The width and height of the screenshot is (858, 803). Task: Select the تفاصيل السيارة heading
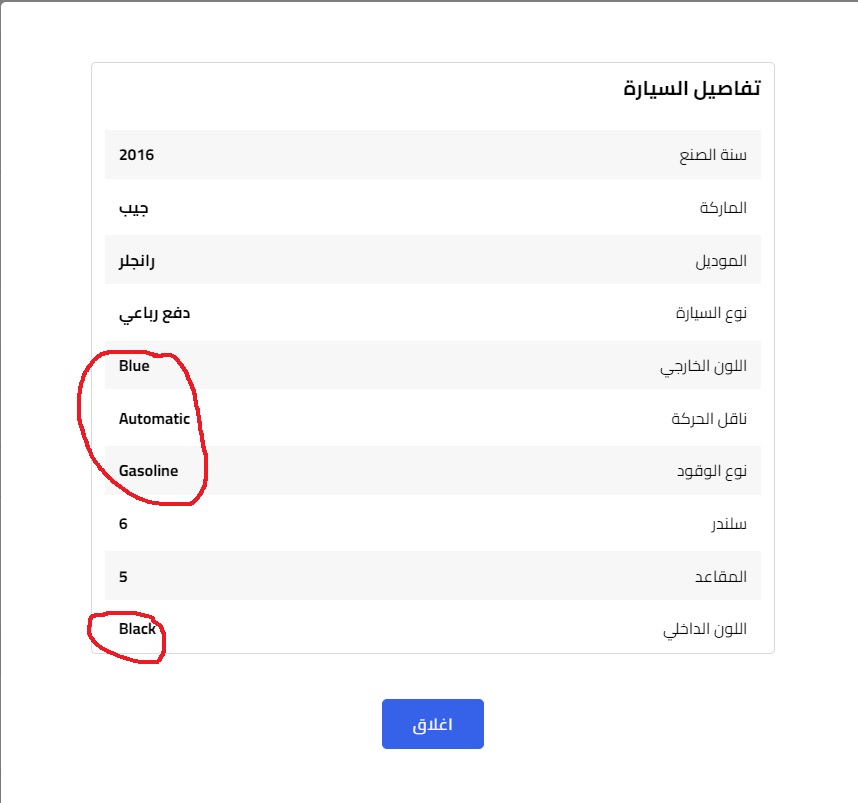pos(692,88)
